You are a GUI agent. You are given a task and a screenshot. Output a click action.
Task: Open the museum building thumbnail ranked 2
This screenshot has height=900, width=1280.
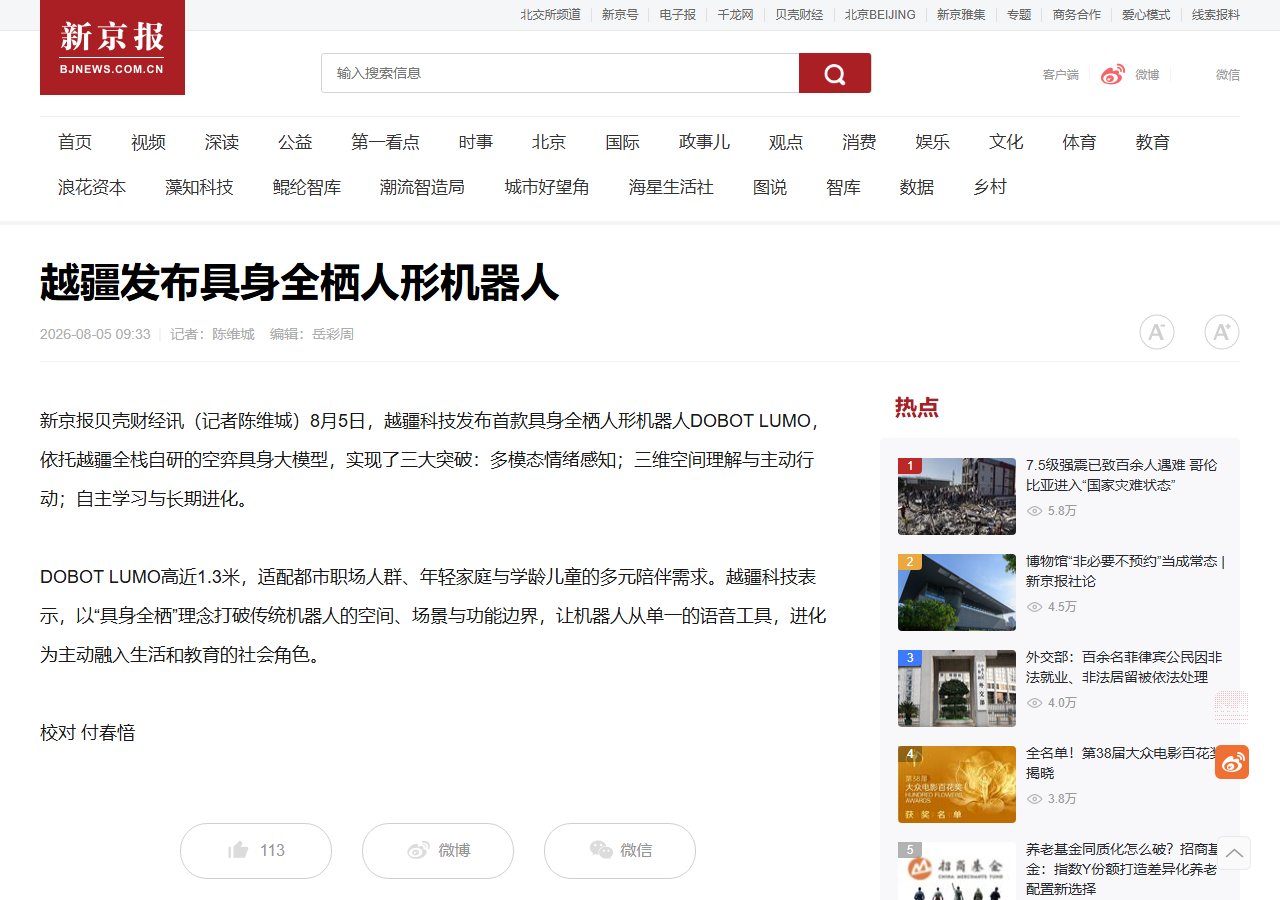click(x=957, y=592)
